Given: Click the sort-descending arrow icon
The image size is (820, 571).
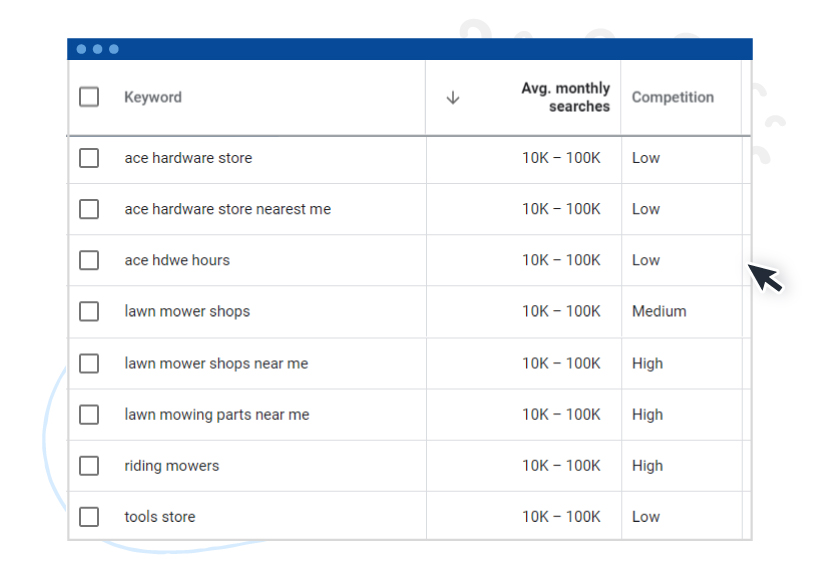Looking at the screenshot, I should point(453,98).
